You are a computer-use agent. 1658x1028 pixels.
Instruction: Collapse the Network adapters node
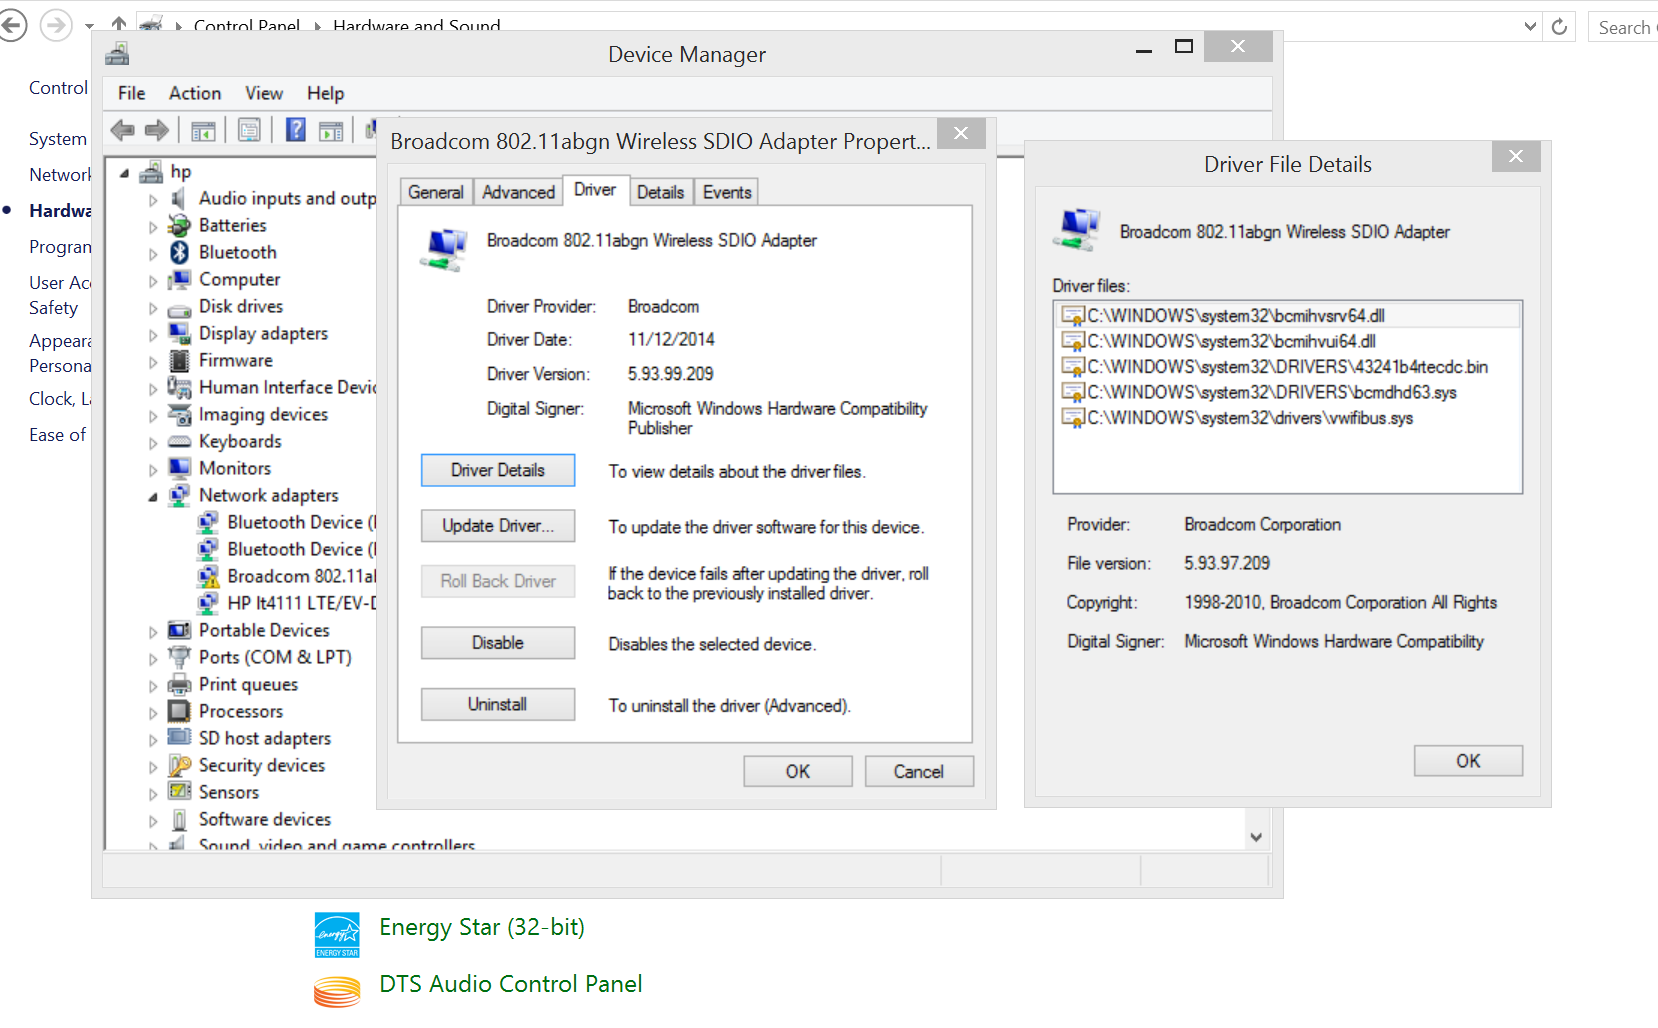(153, 496)
